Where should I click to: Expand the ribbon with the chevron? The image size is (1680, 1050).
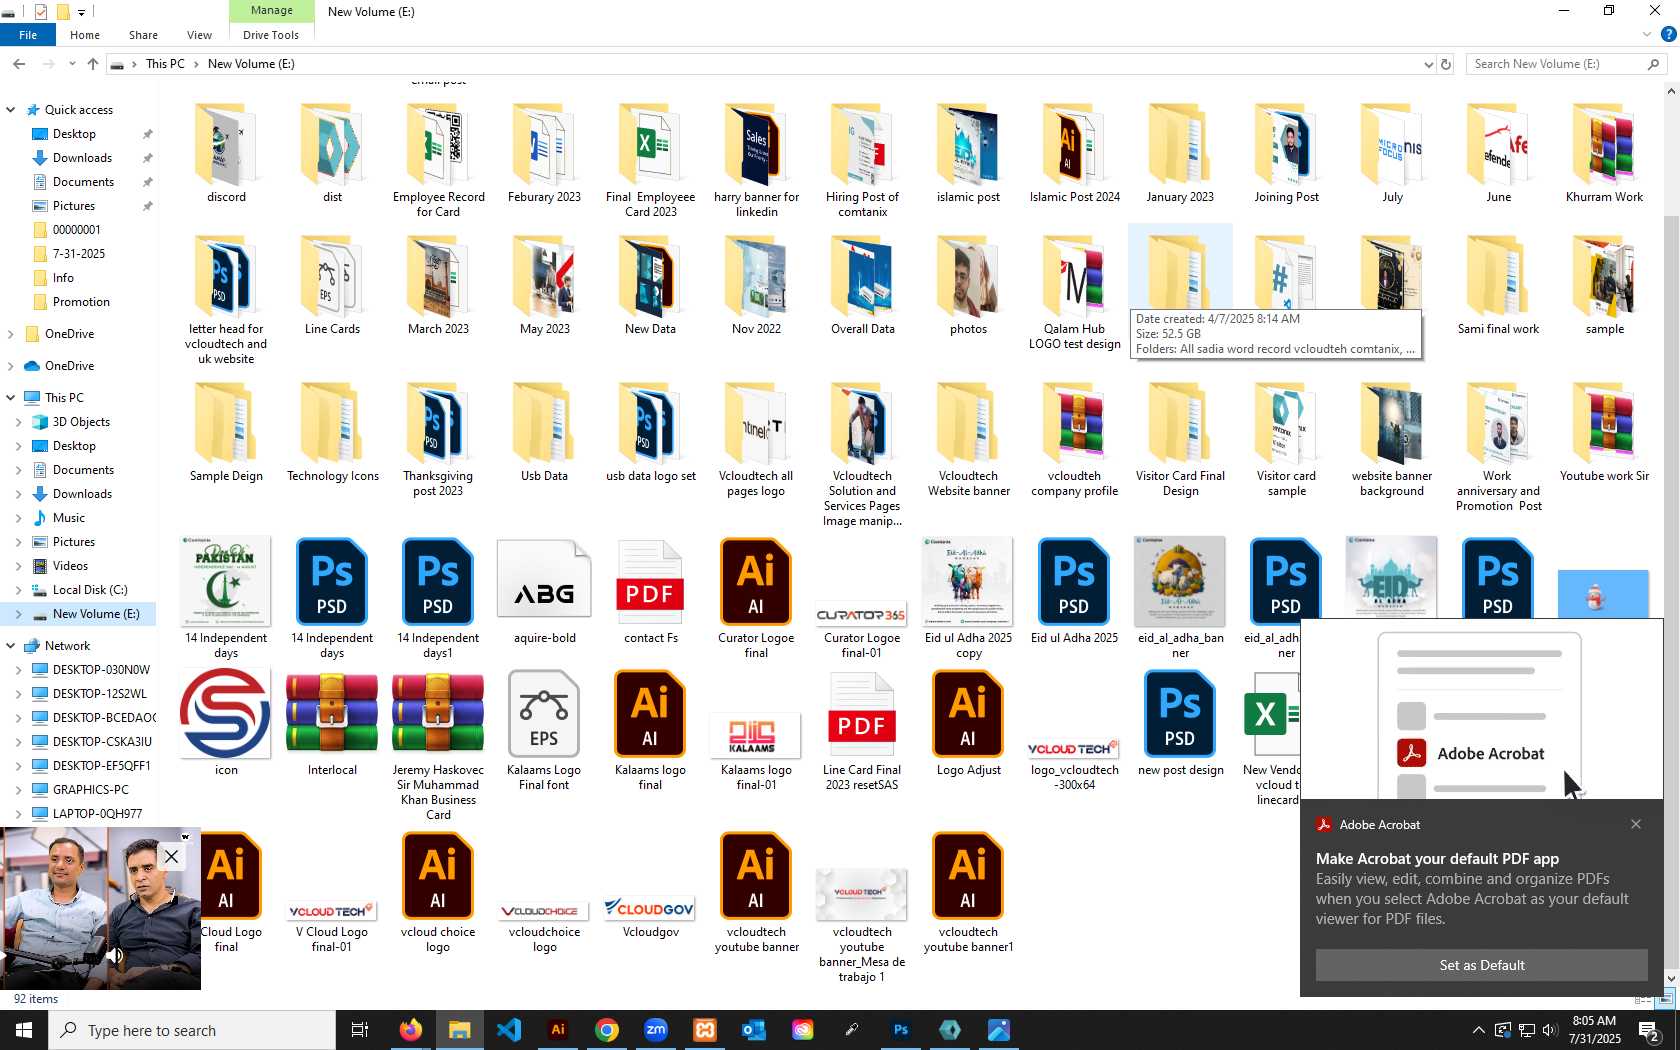point(1647,34)
